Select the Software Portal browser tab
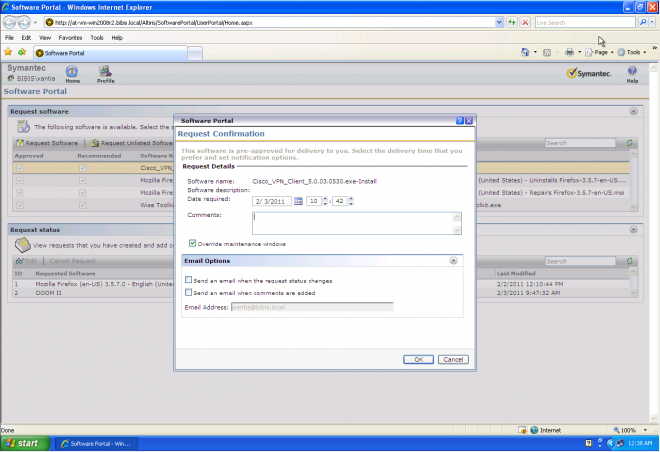The height and width of the screenshot is (452, 660). click(110, 53)
